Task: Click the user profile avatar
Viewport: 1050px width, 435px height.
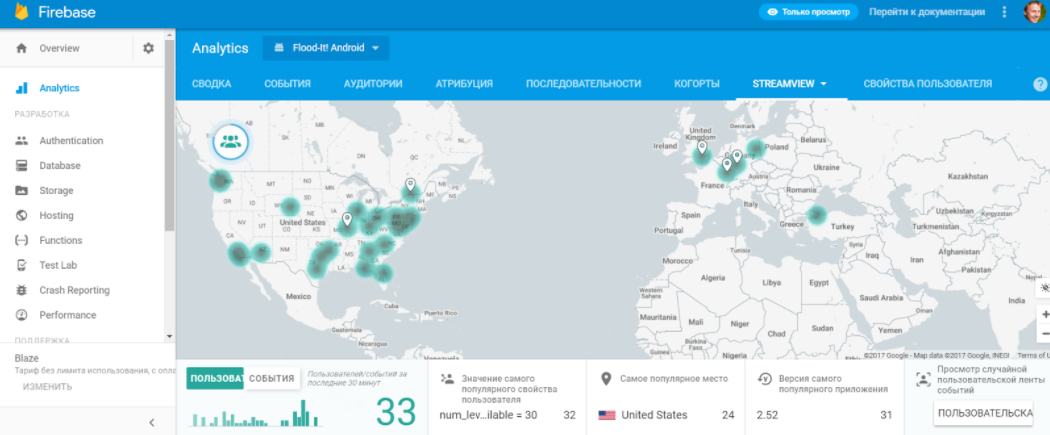Action: click(x=1035, y=12)
